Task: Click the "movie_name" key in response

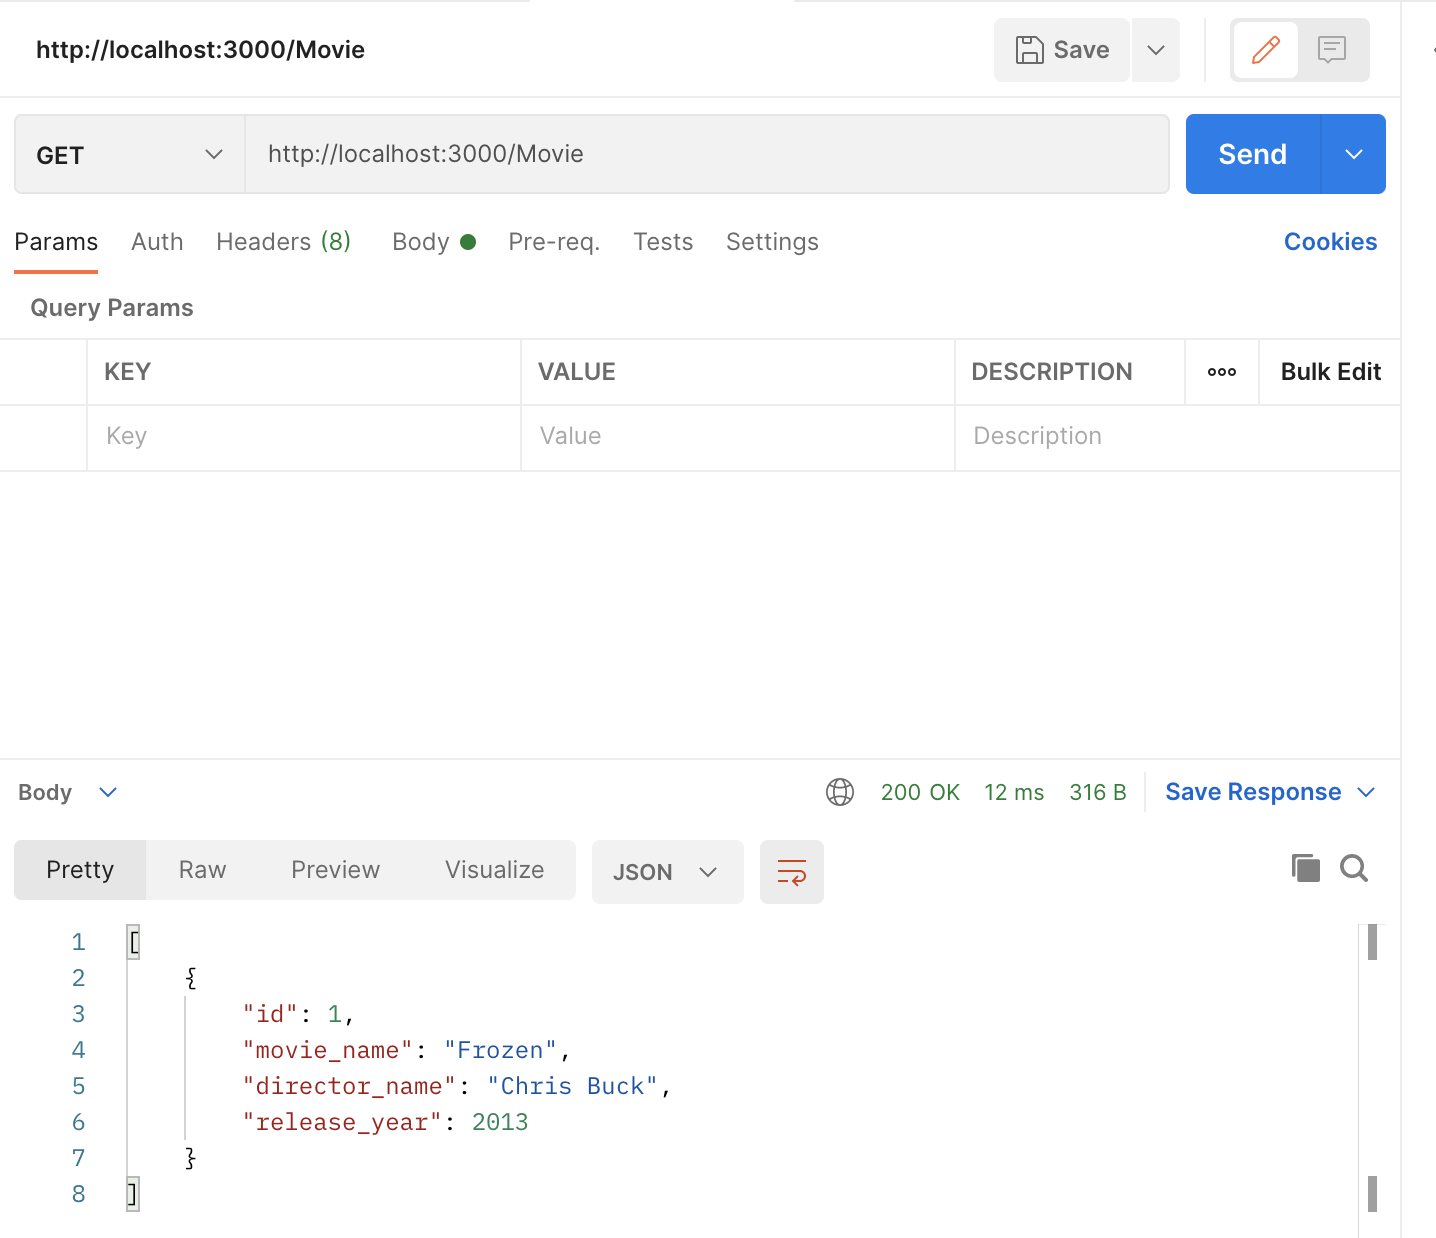Action: pyautogui.click(x=328, y=1050)
